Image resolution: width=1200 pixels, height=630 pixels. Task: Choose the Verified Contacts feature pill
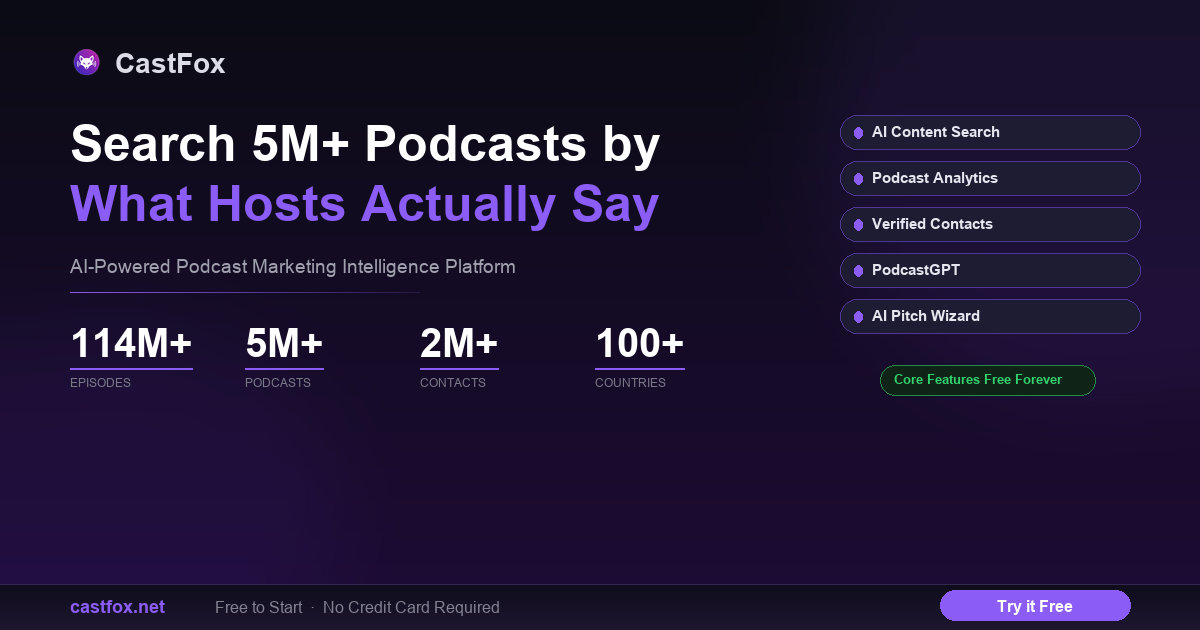[x=990, y=224]
